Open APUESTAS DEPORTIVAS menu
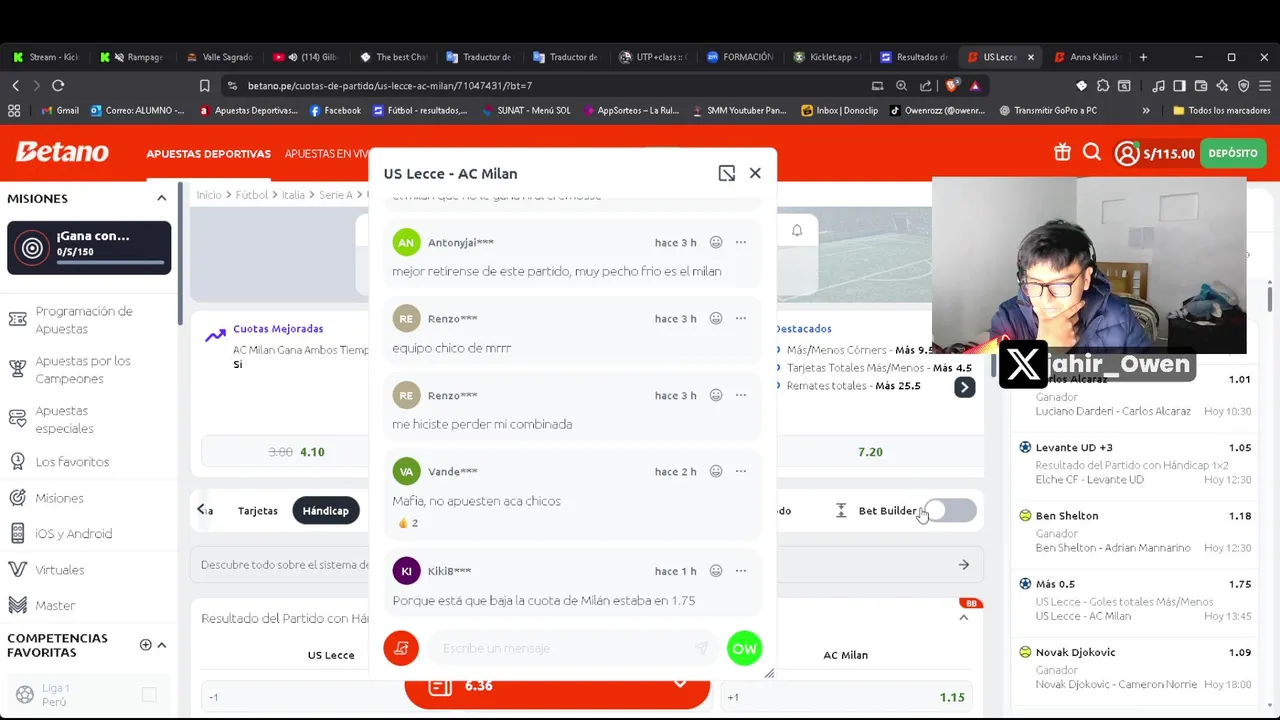 tap(208, 154)
